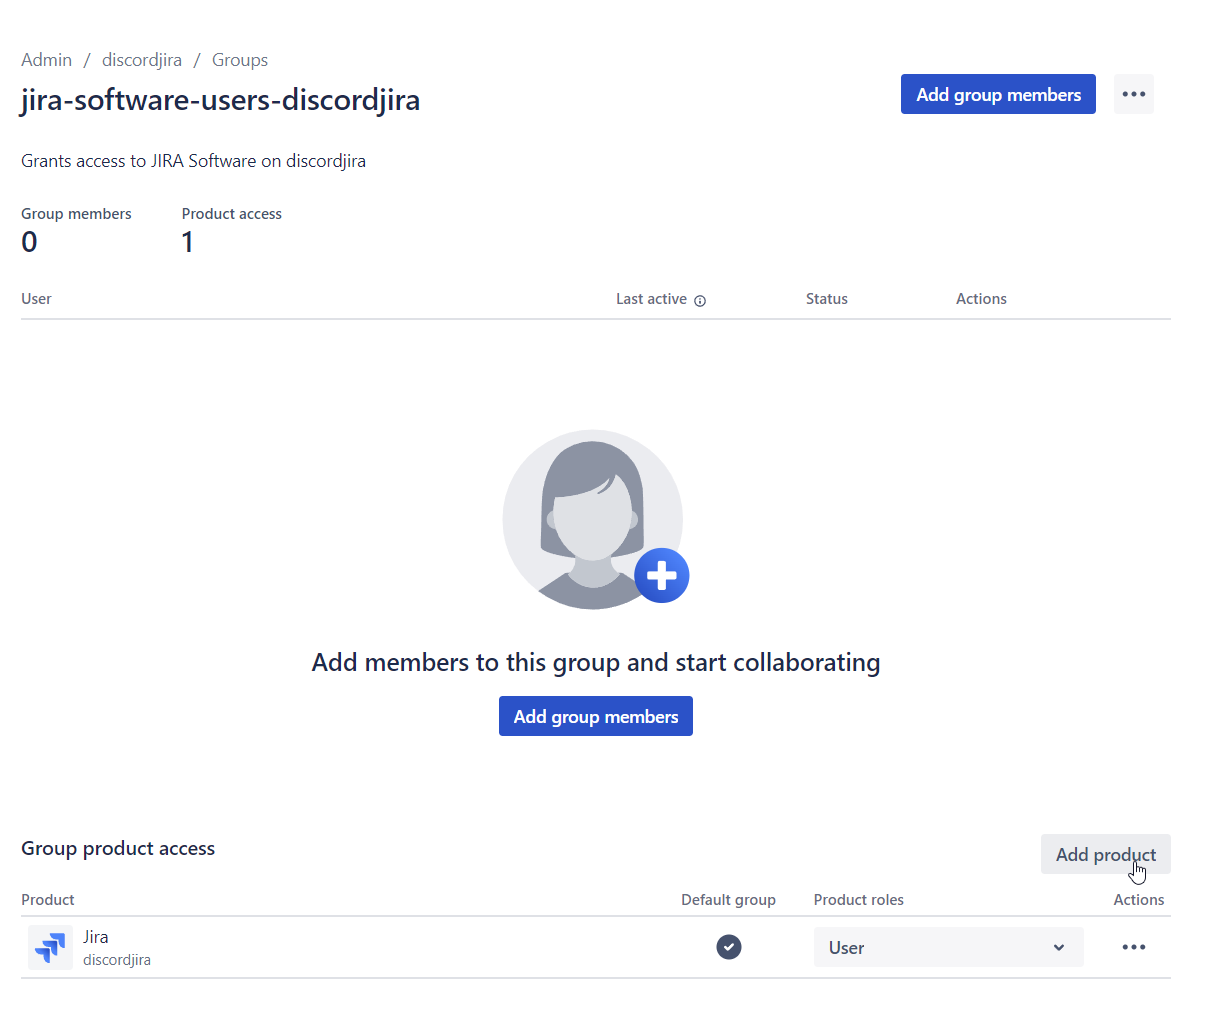Click the Status column header
The height and width of the screenshot is (1011, 1208).
click(826, 298)
